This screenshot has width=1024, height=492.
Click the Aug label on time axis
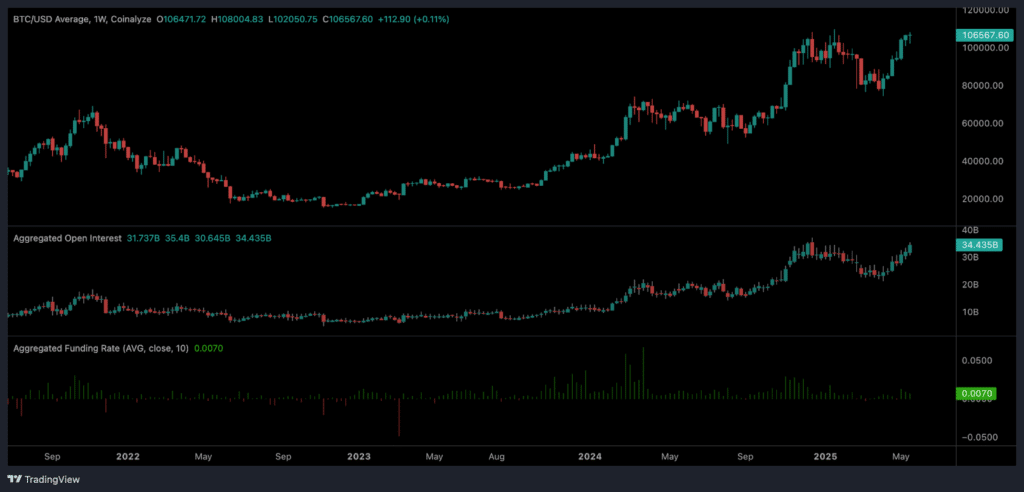496,456
